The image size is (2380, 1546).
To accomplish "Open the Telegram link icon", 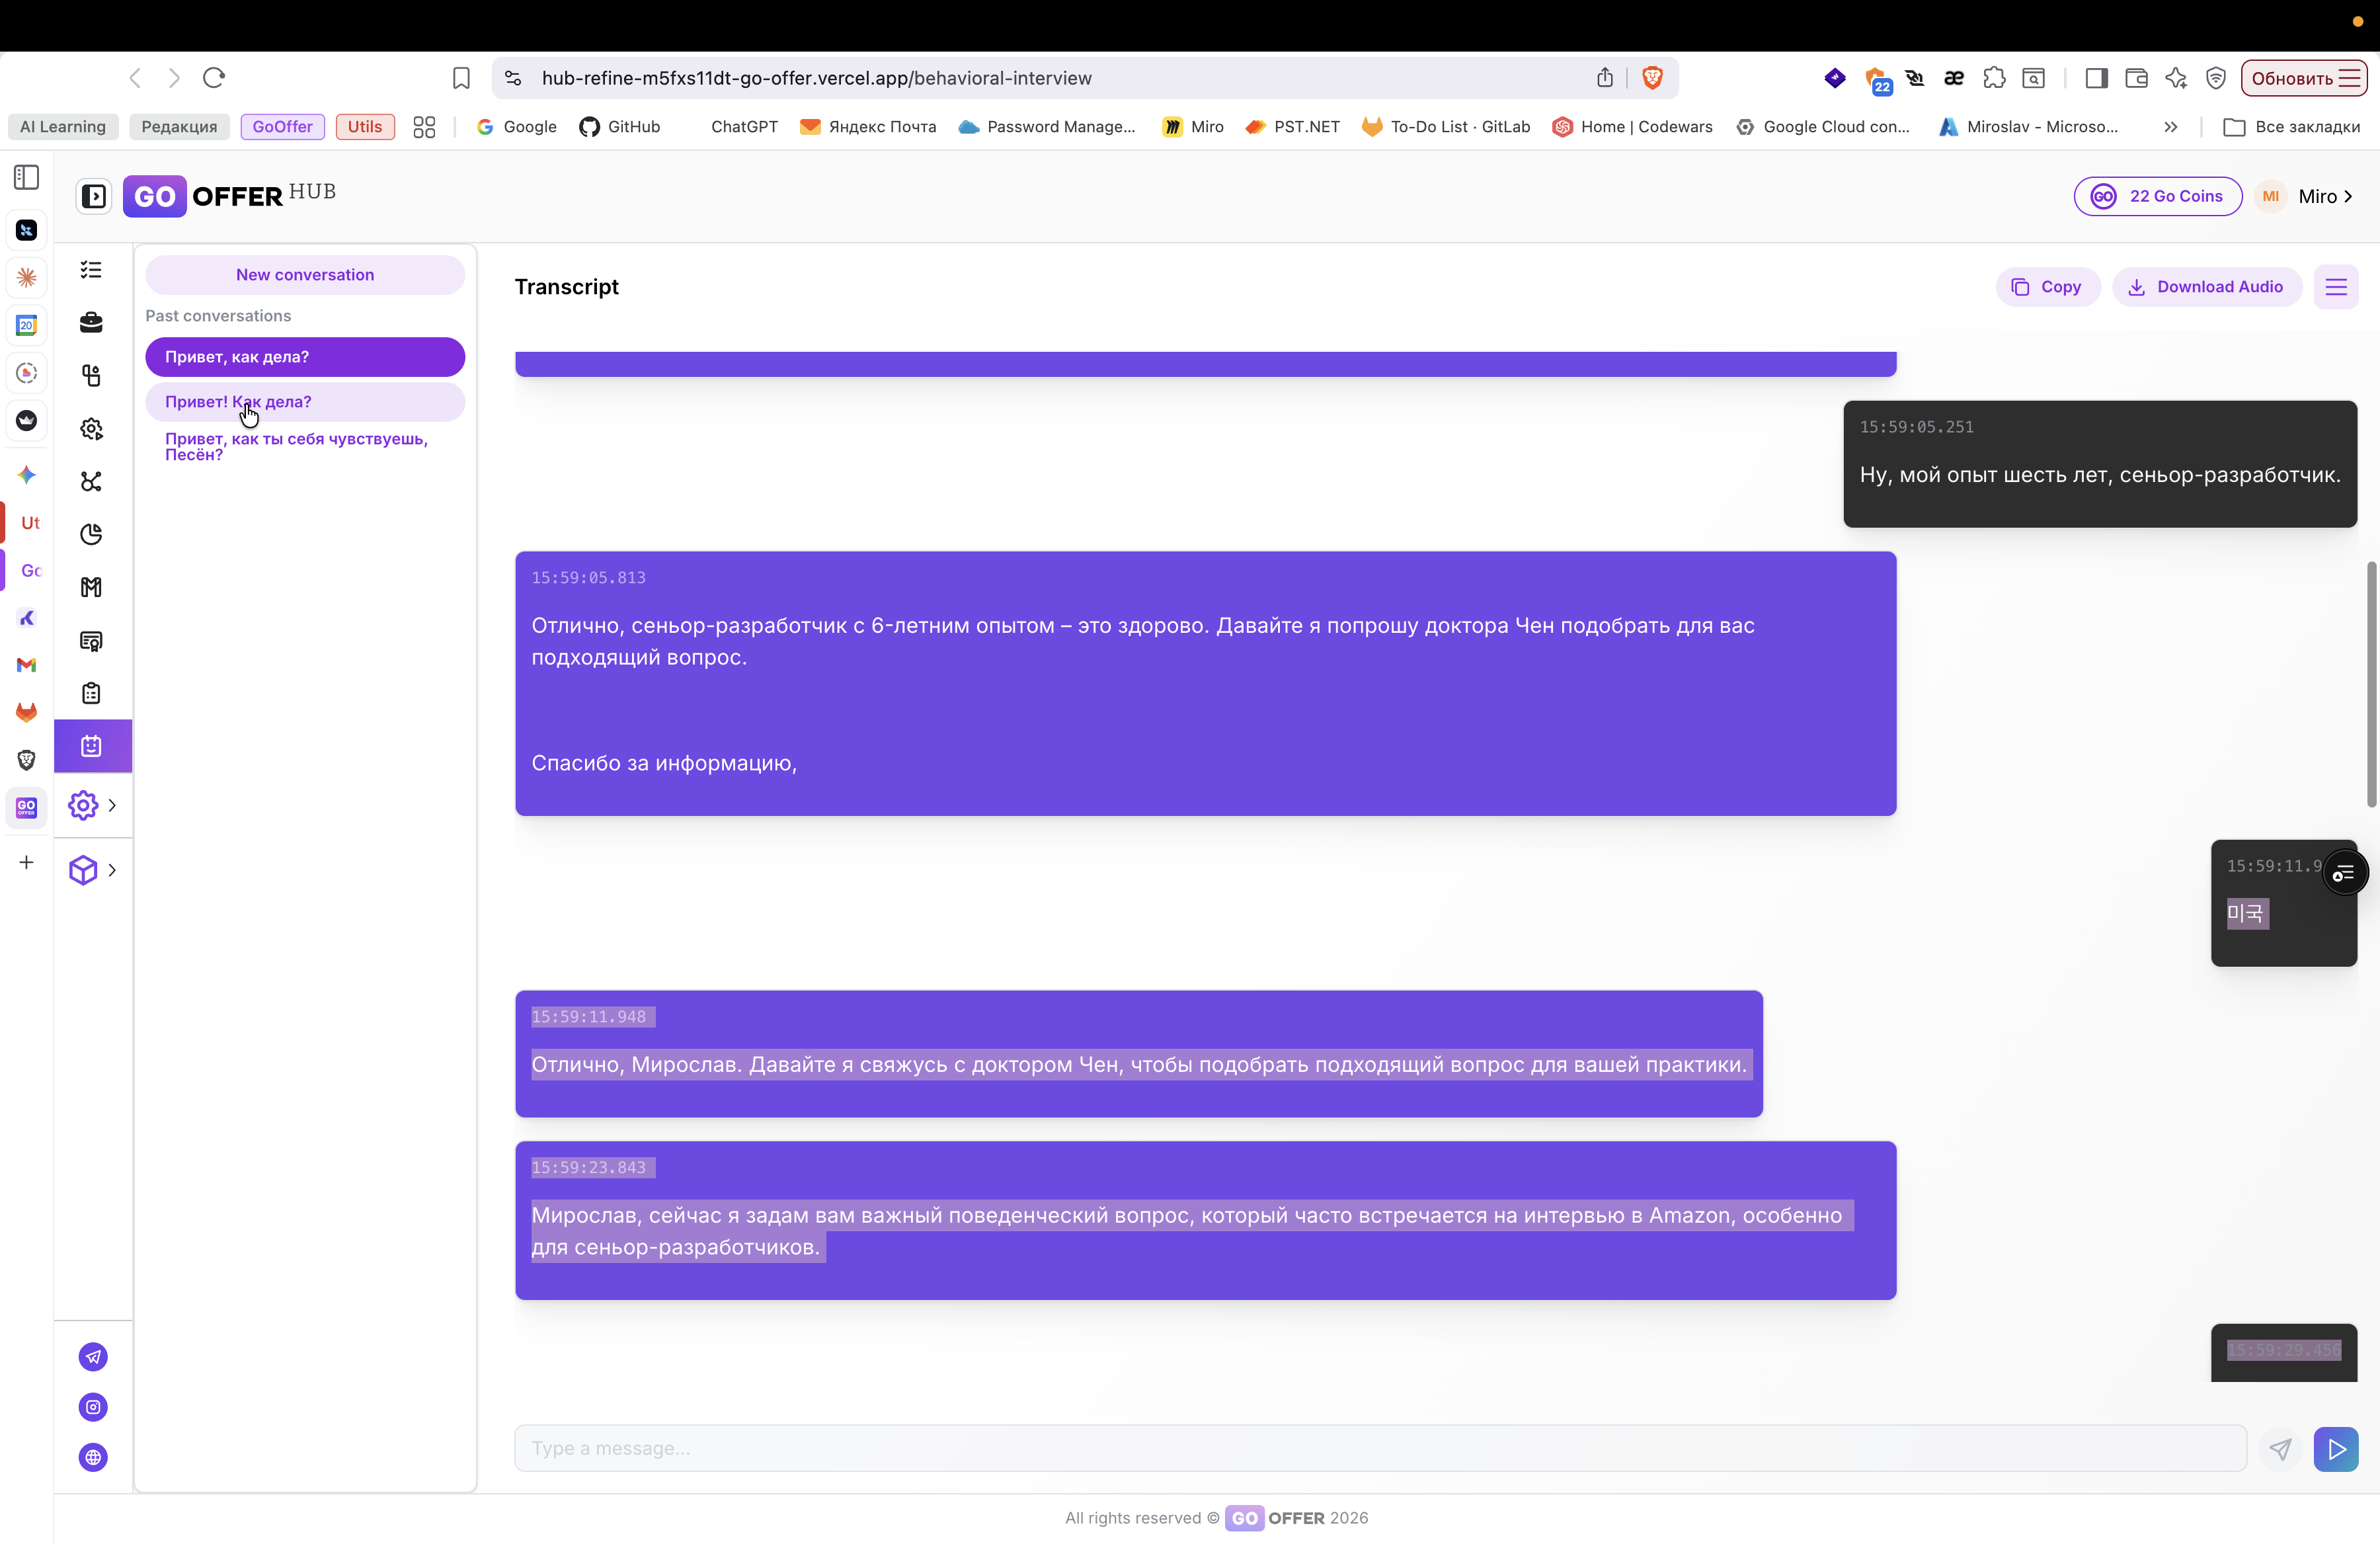I will (93, 1357).
